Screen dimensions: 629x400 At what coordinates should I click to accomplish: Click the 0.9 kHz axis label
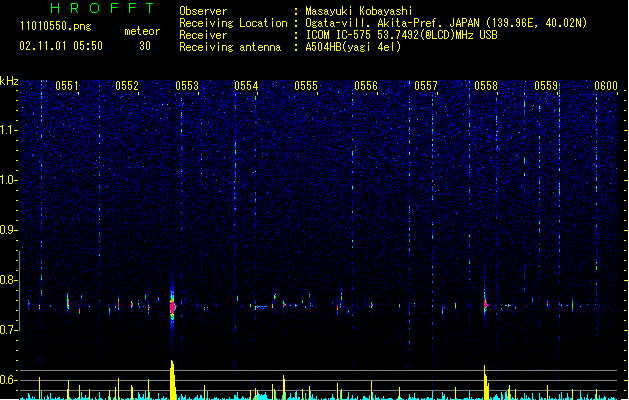[9, 230]
